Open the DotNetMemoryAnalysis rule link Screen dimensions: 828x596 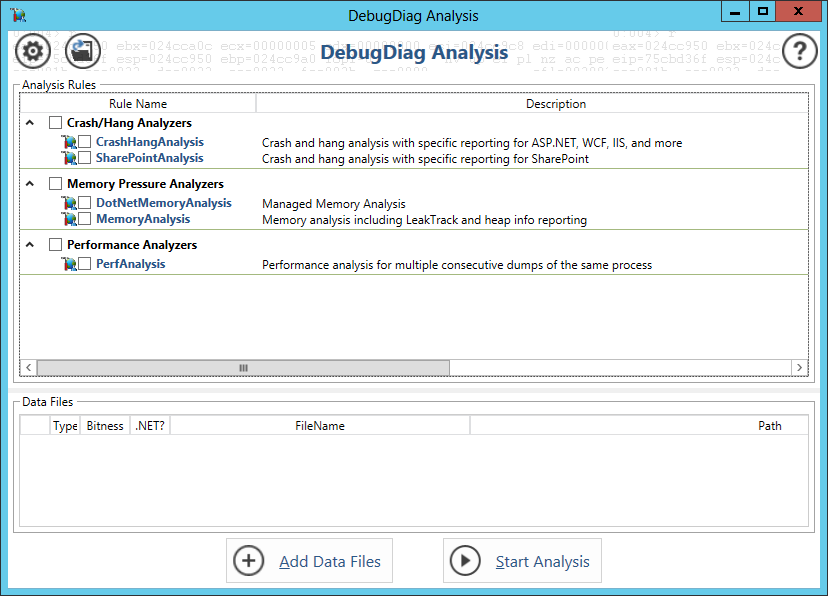coord(164,203)
